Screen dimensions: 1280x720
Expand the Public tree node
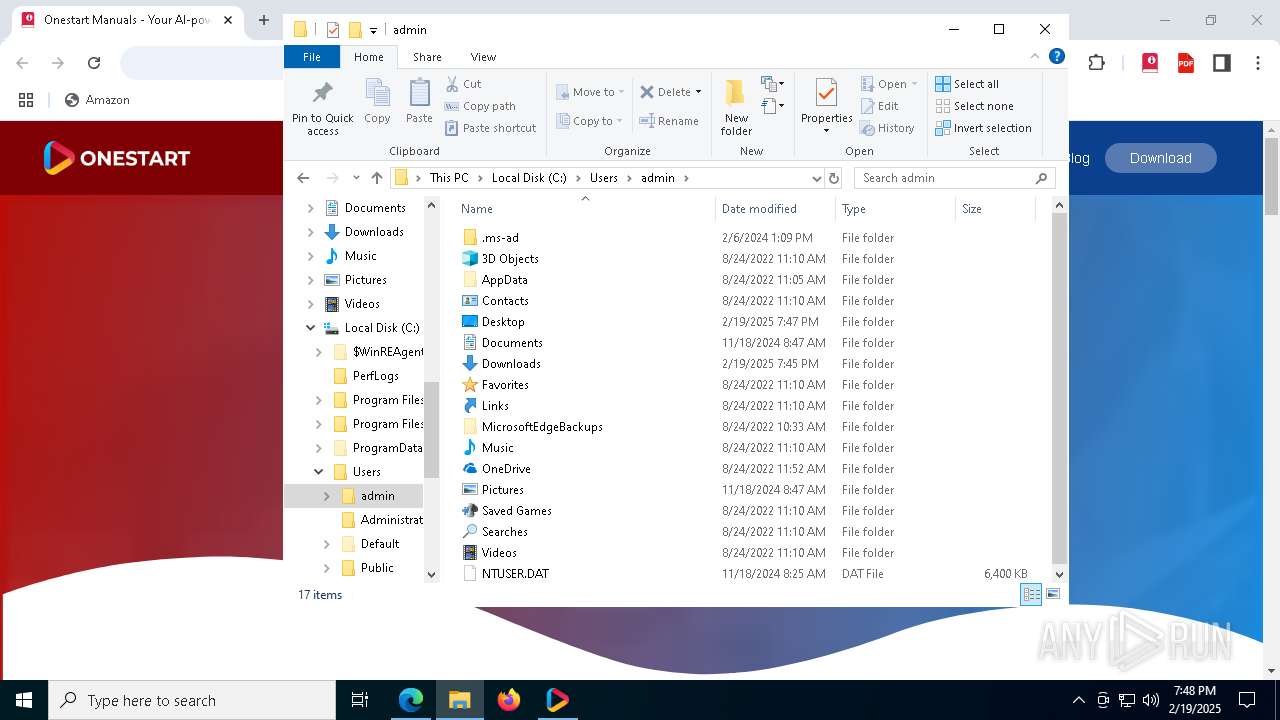coord(326,568)
